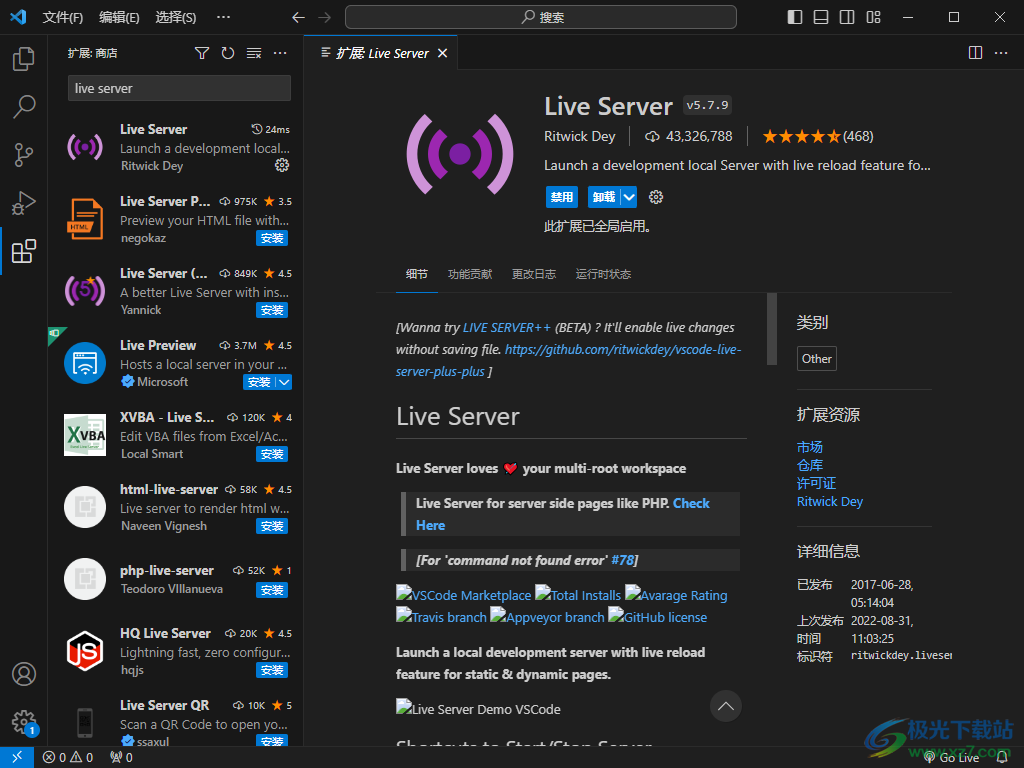The image size is (1024, 768).
Task: Refresh the extensions list
Action: coord(228,53)
